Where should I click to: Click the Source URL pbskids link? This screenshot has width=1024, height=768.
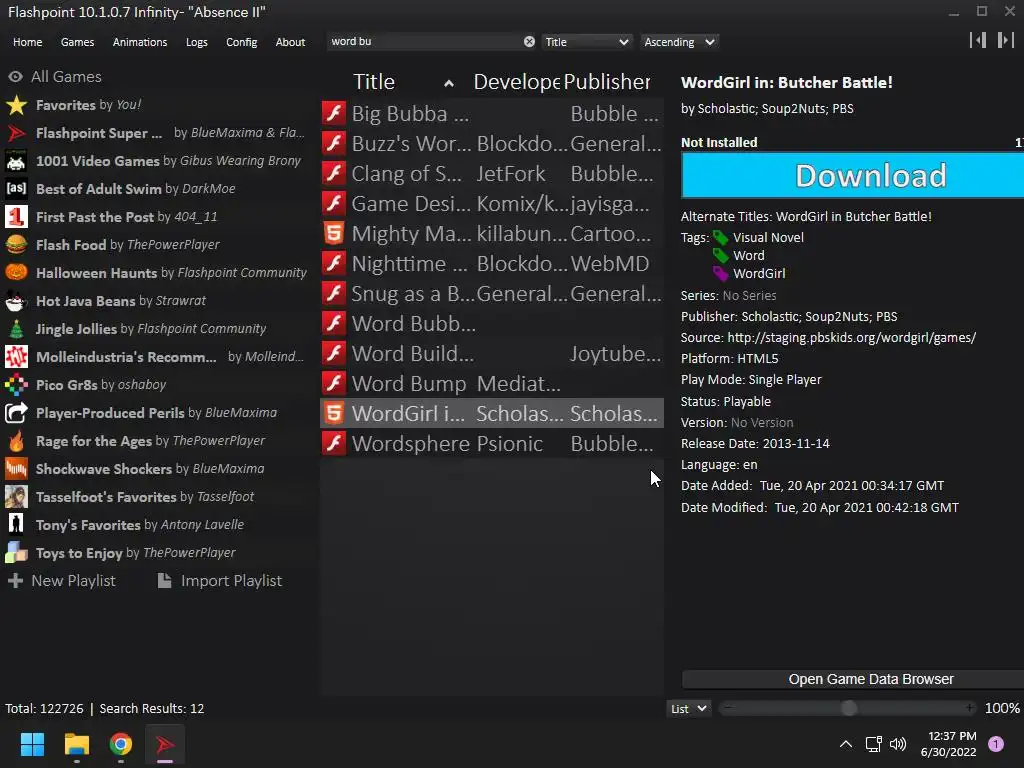click(852, 338)
